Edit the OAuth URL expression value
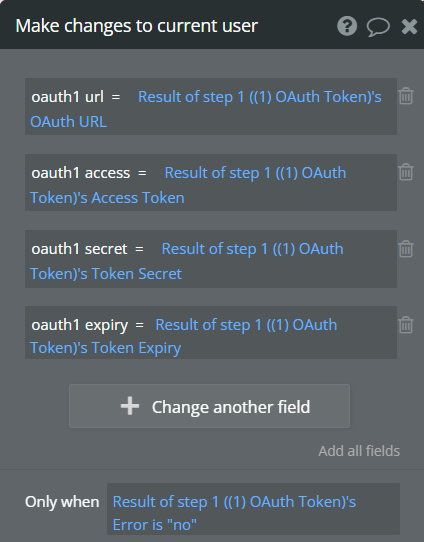424x542 pixels. coord(206,109)
